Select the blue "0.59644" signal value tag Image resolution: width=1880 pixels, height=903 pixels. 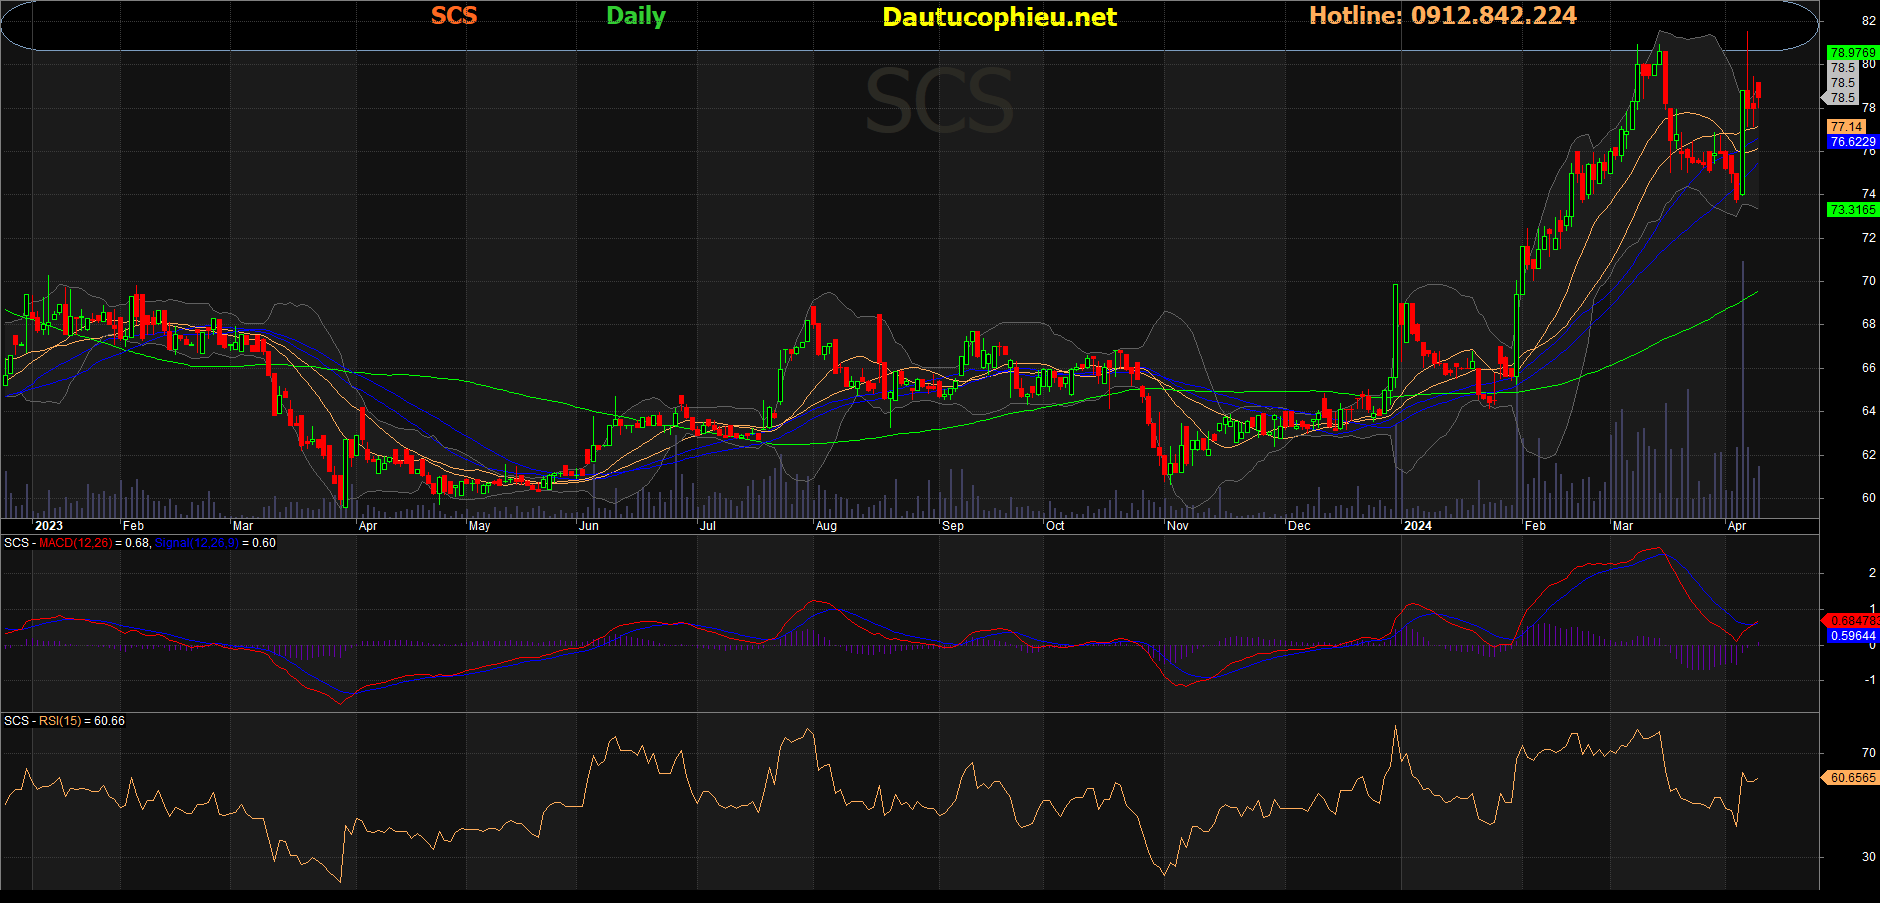1853,636
